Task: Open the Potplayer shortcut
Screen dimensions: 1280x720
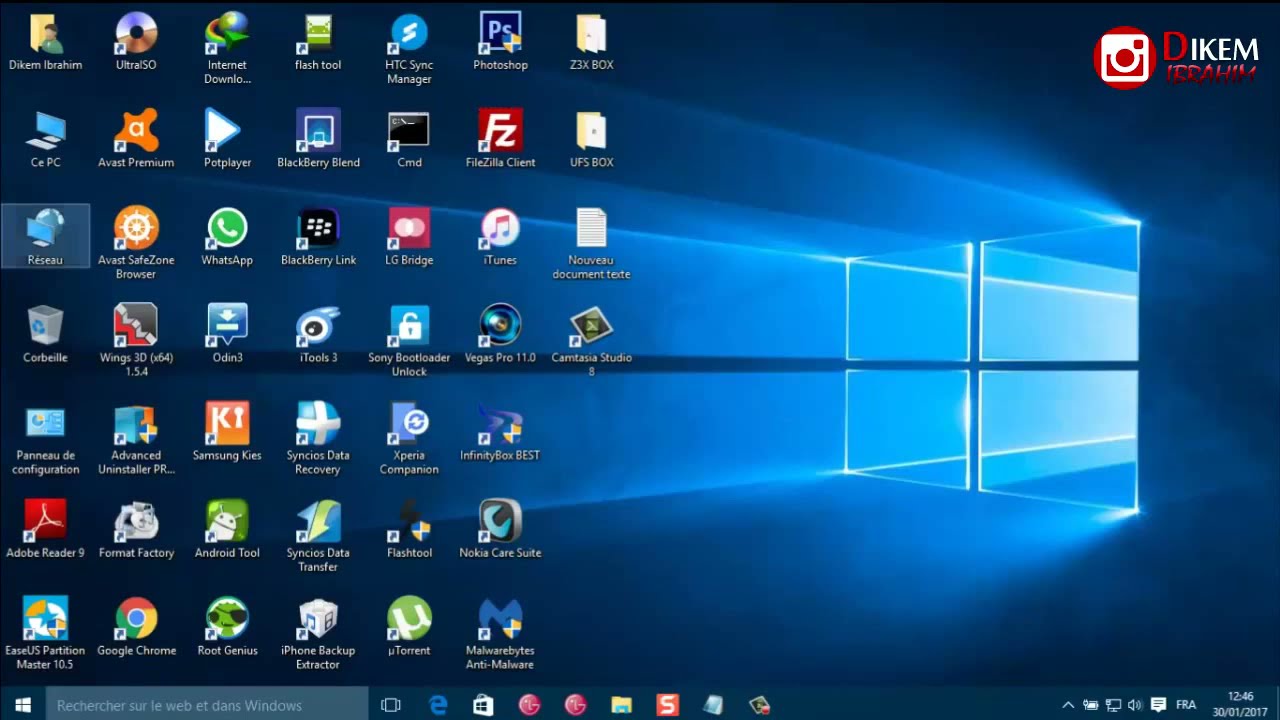Action: coord(227,139)
